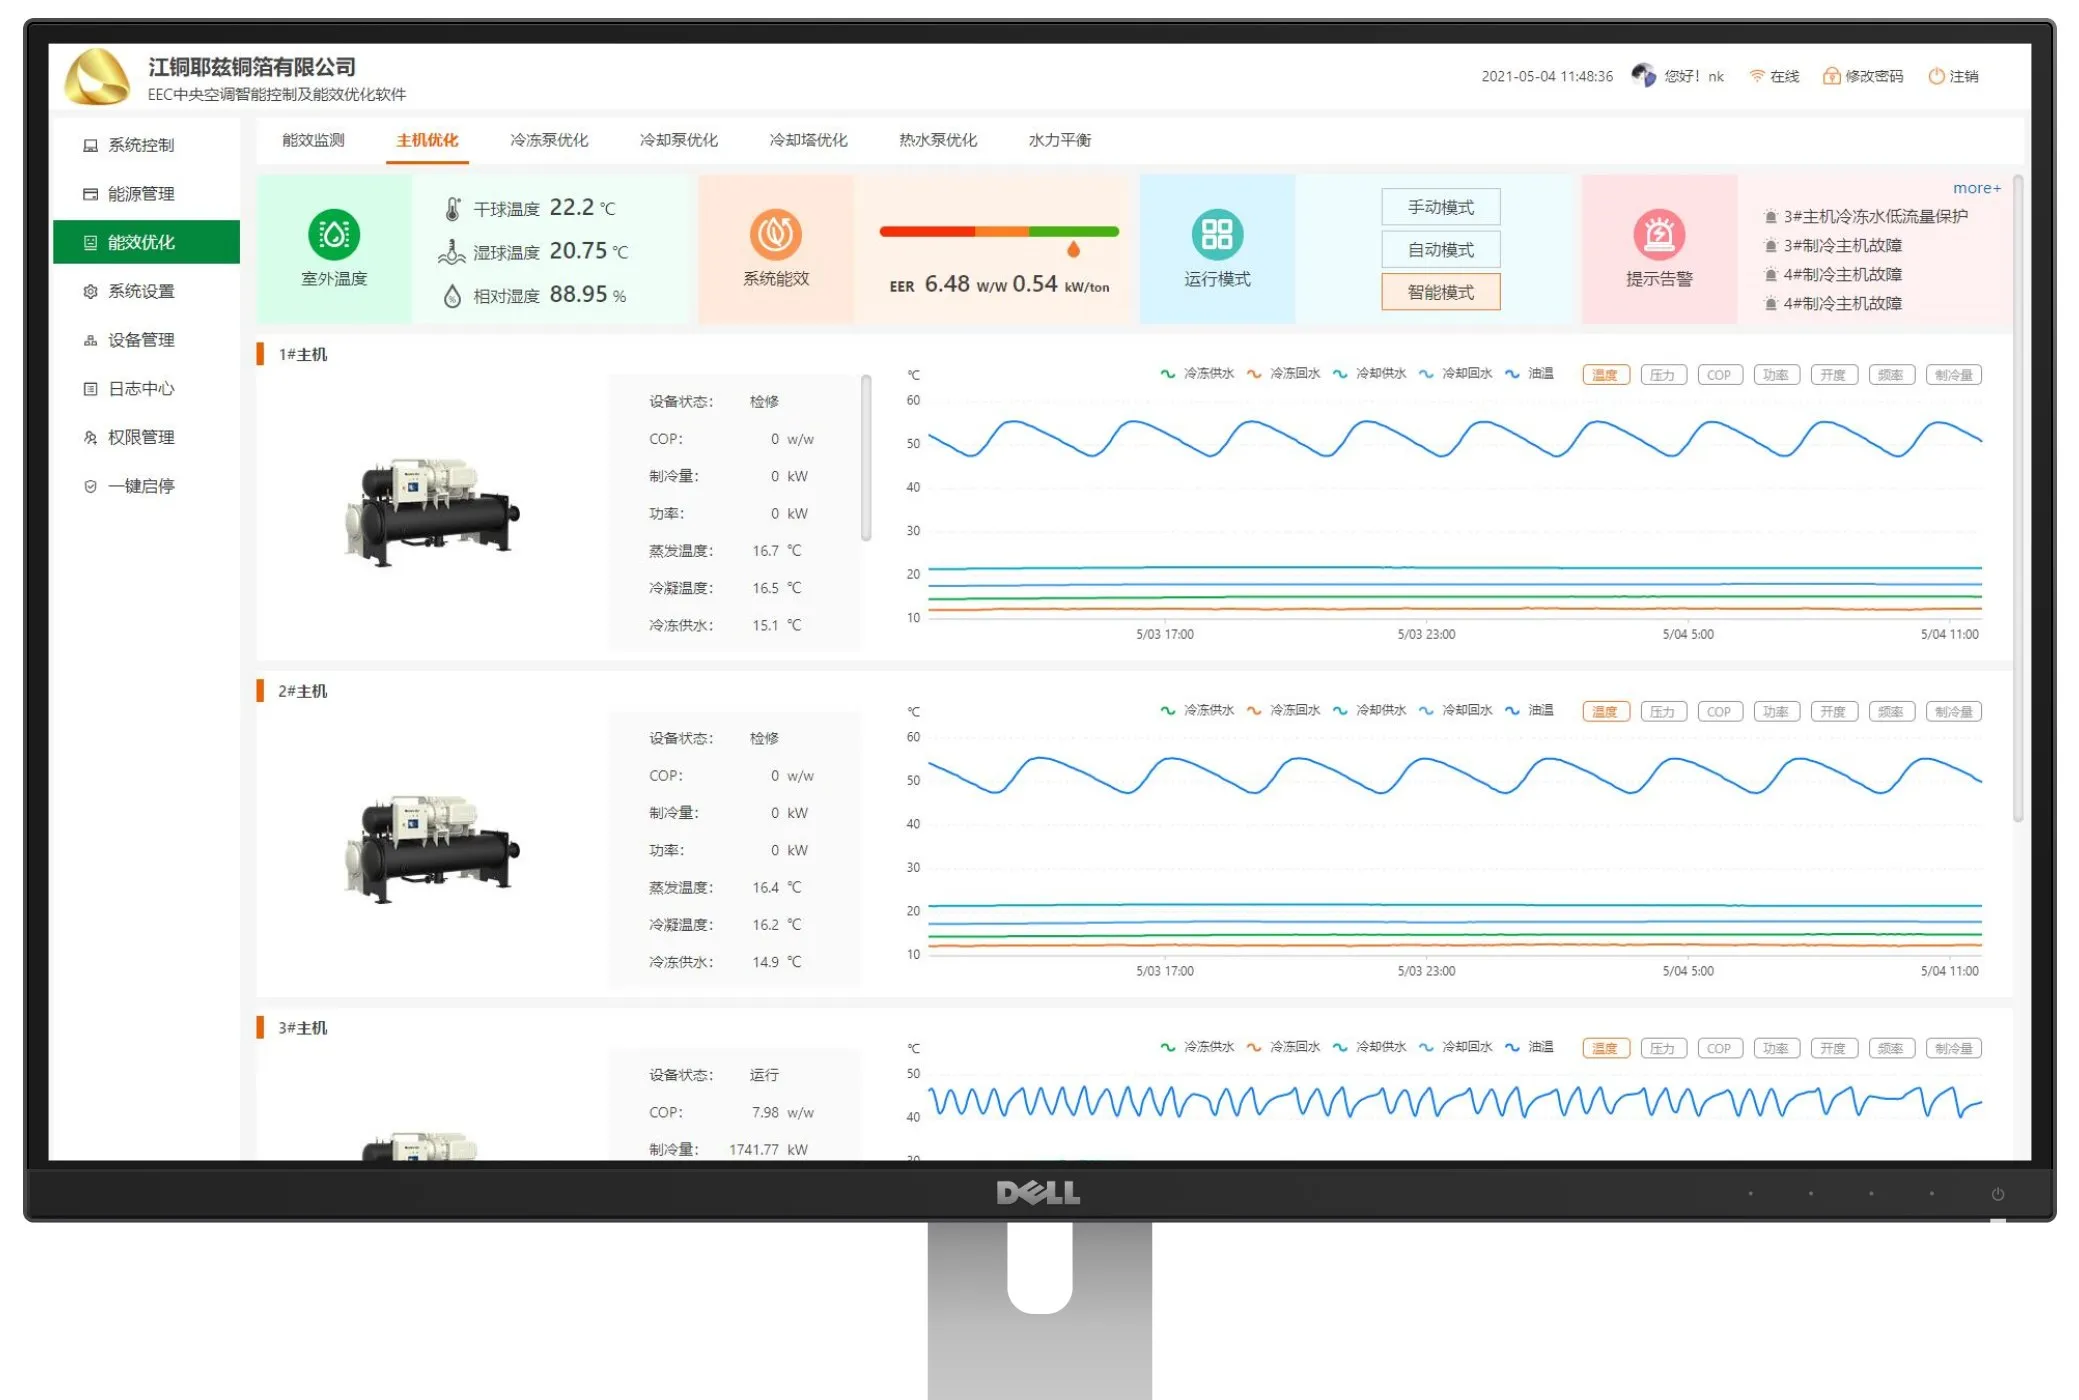Click the 修改密码 password change icon
Screen dimensions: 2079x1400
point(1831,75)
